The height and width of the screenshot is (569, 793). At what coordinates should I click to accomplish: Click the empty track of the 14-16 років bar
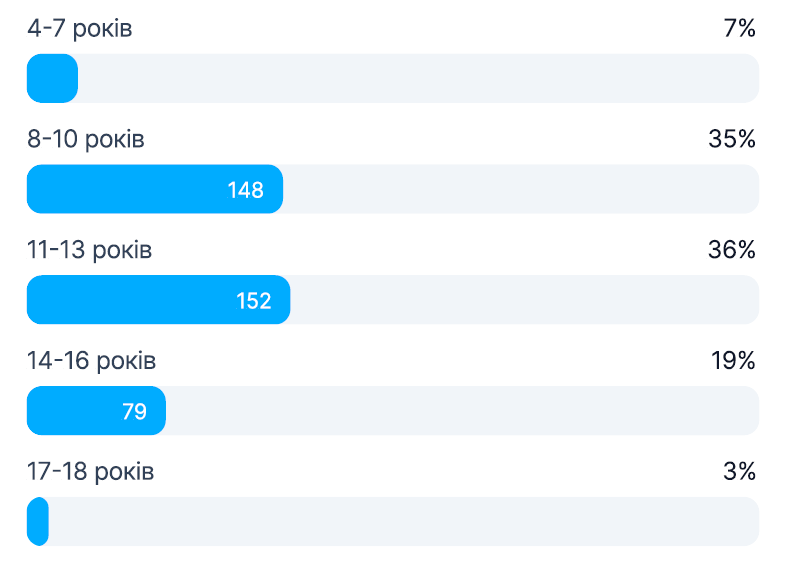tap(461, 411)
